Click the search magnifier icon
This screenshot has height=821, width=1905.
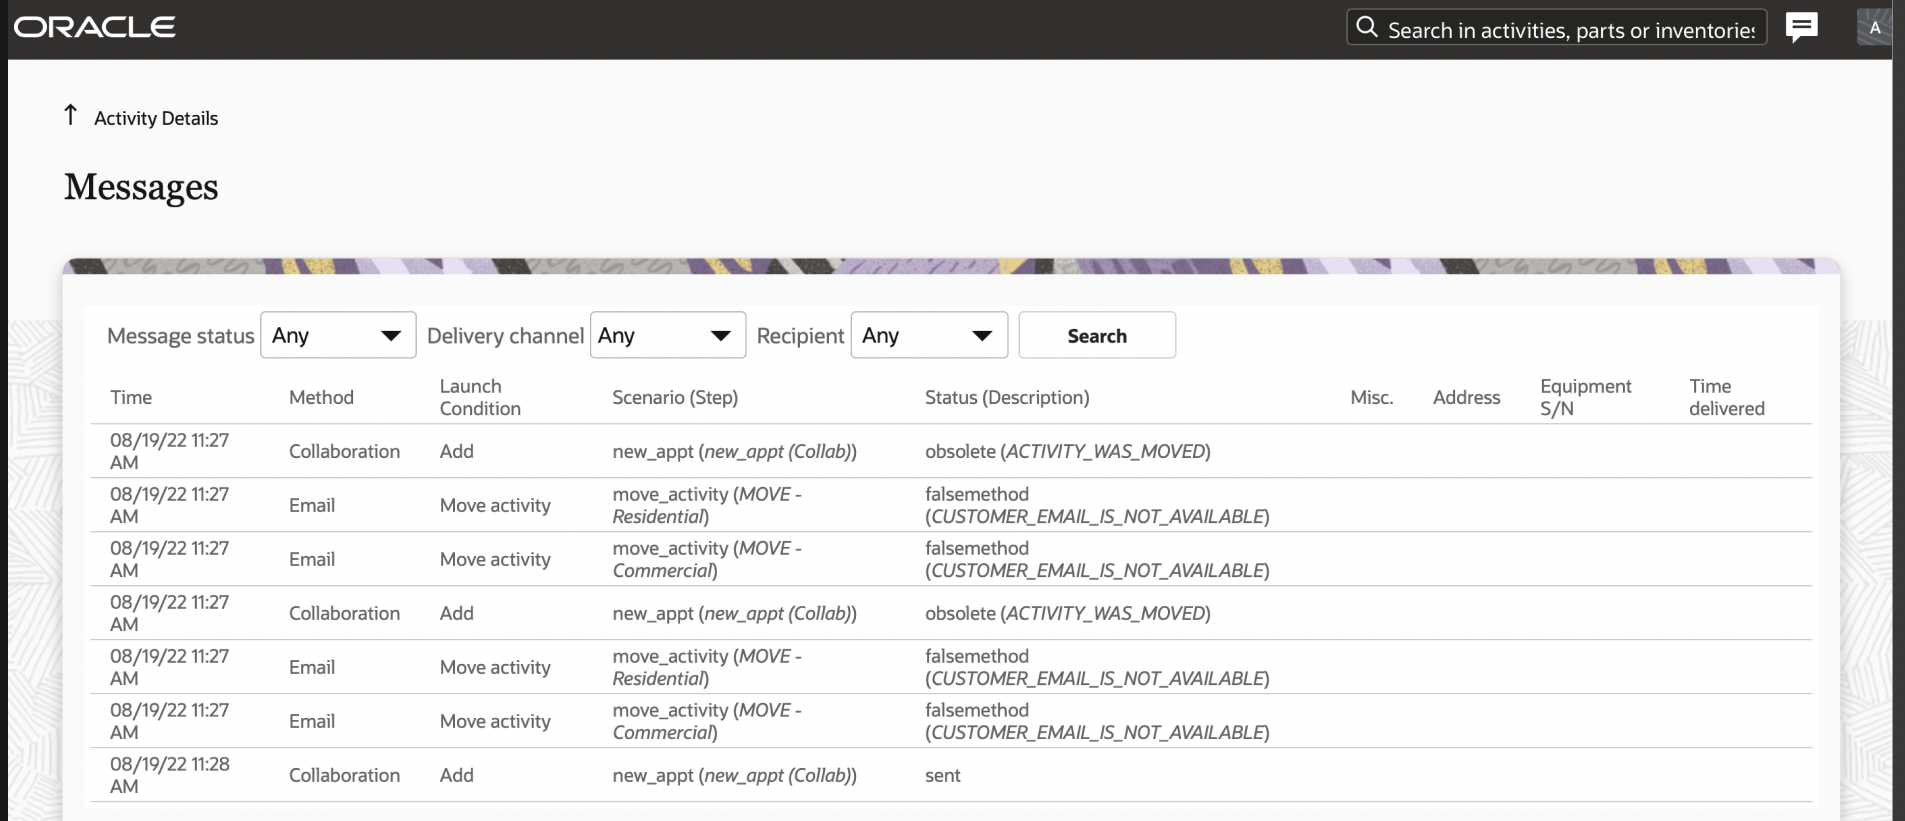[1367, 28]
